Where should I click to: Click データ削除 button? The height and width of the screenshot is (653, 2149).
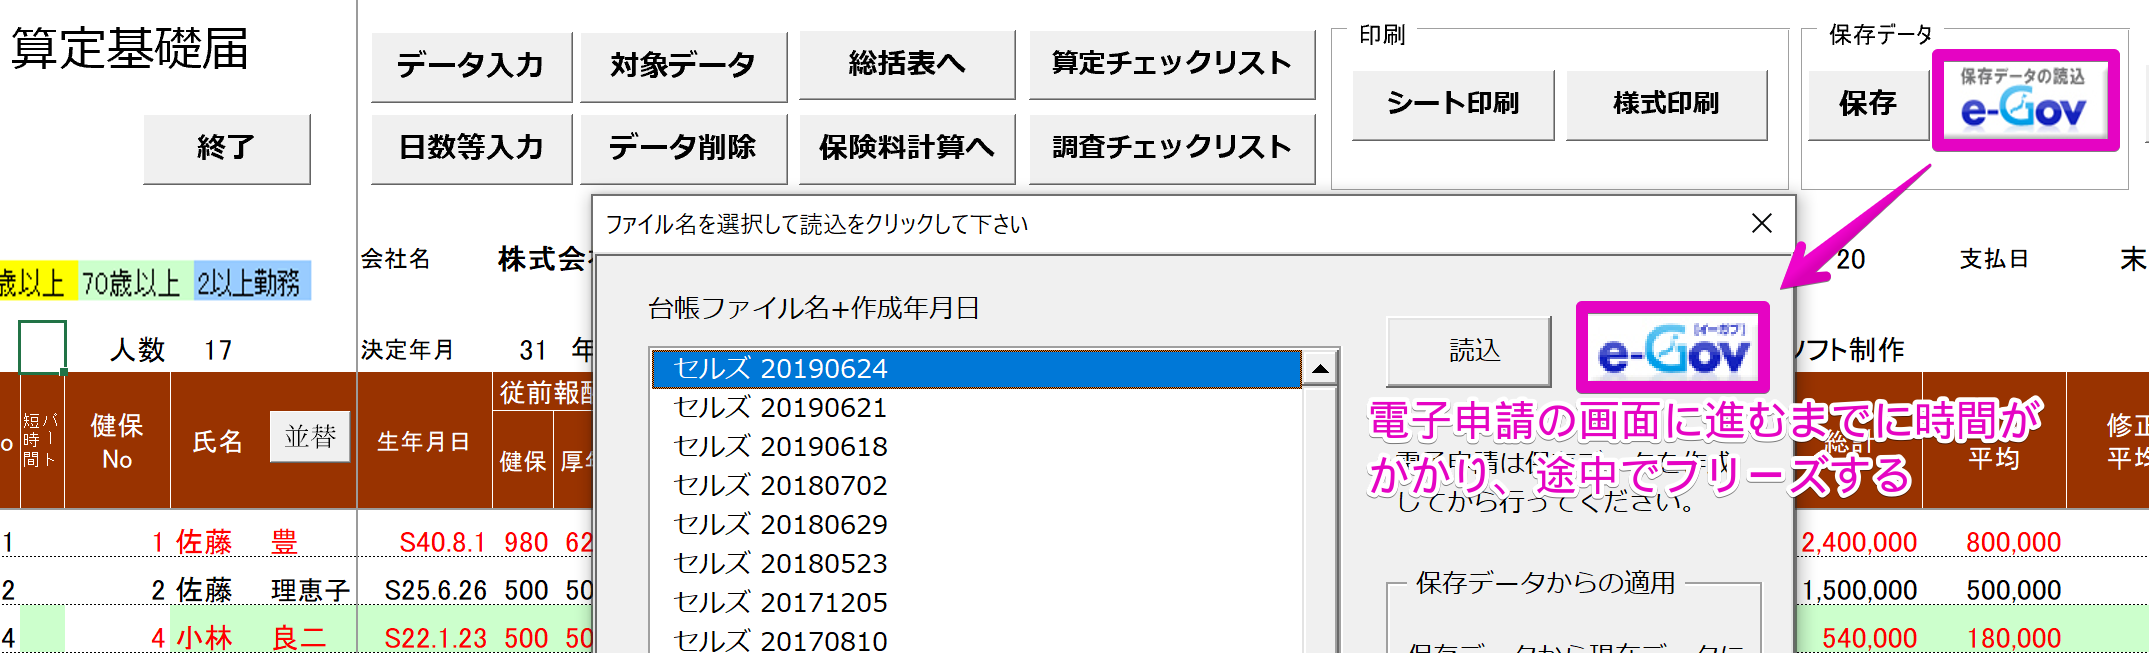click(x=683, y=148)
